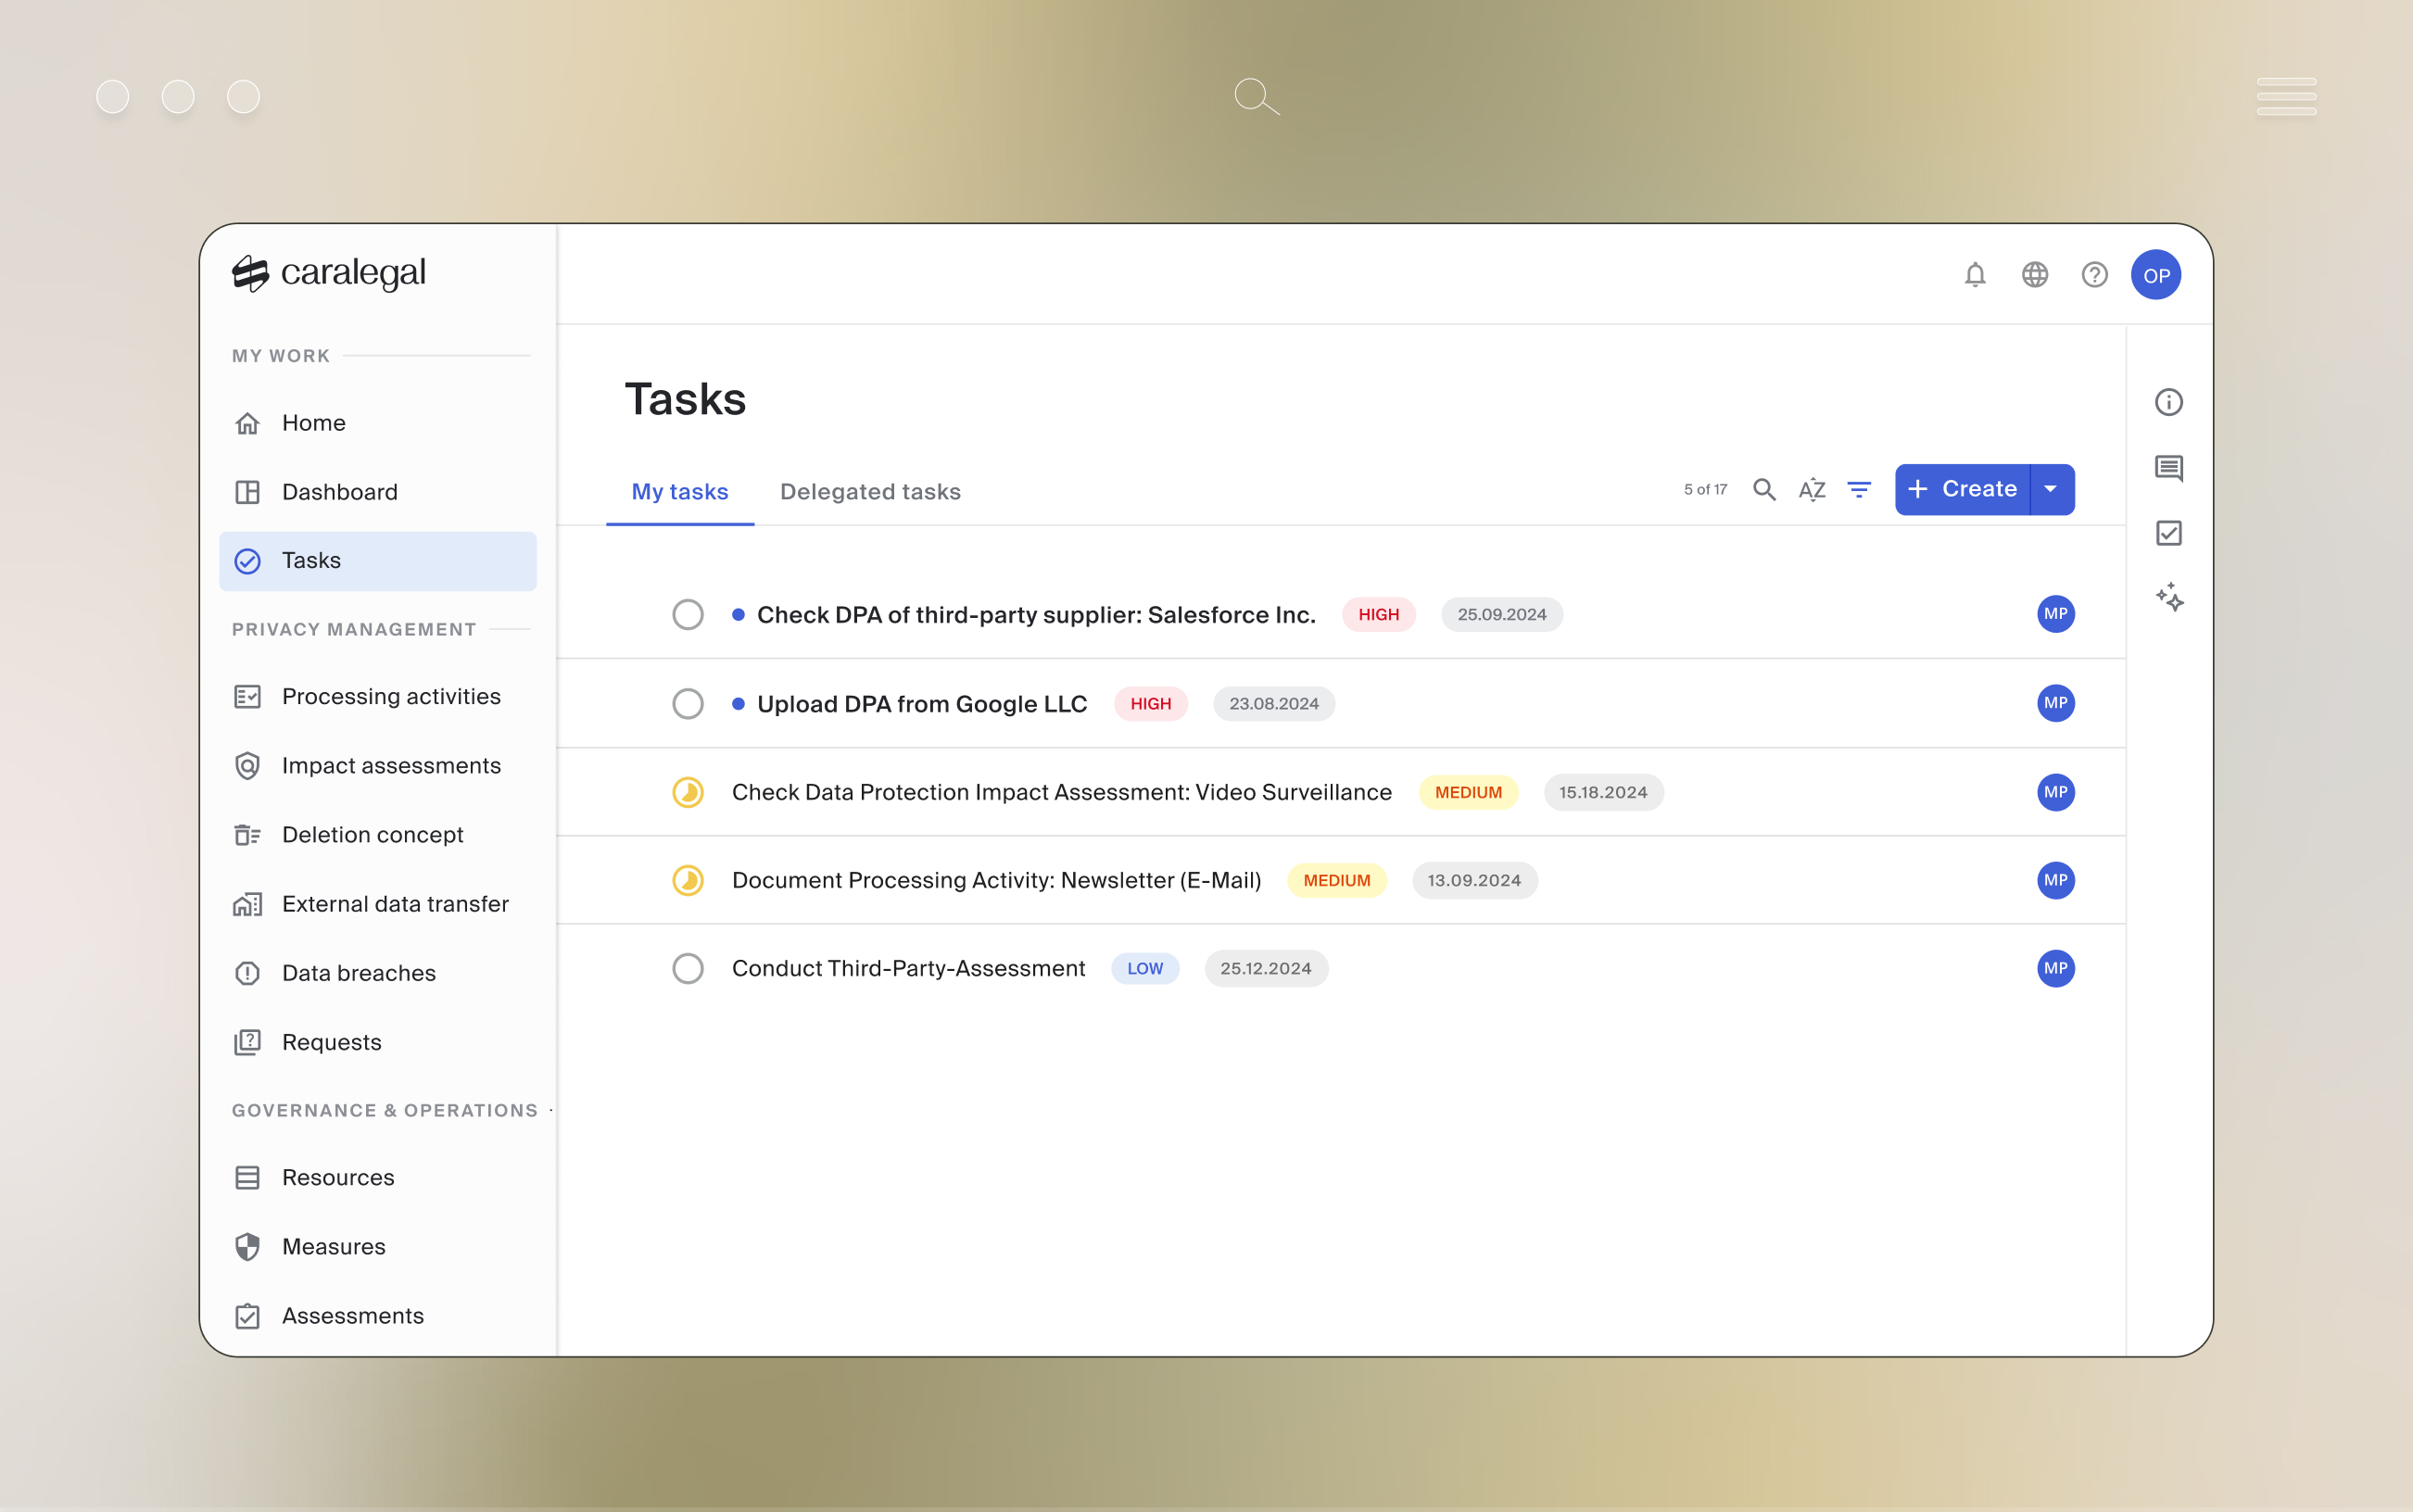Open Deletion concept section
Viewport: 2413px width, 1512px height.
click(377, 834)
